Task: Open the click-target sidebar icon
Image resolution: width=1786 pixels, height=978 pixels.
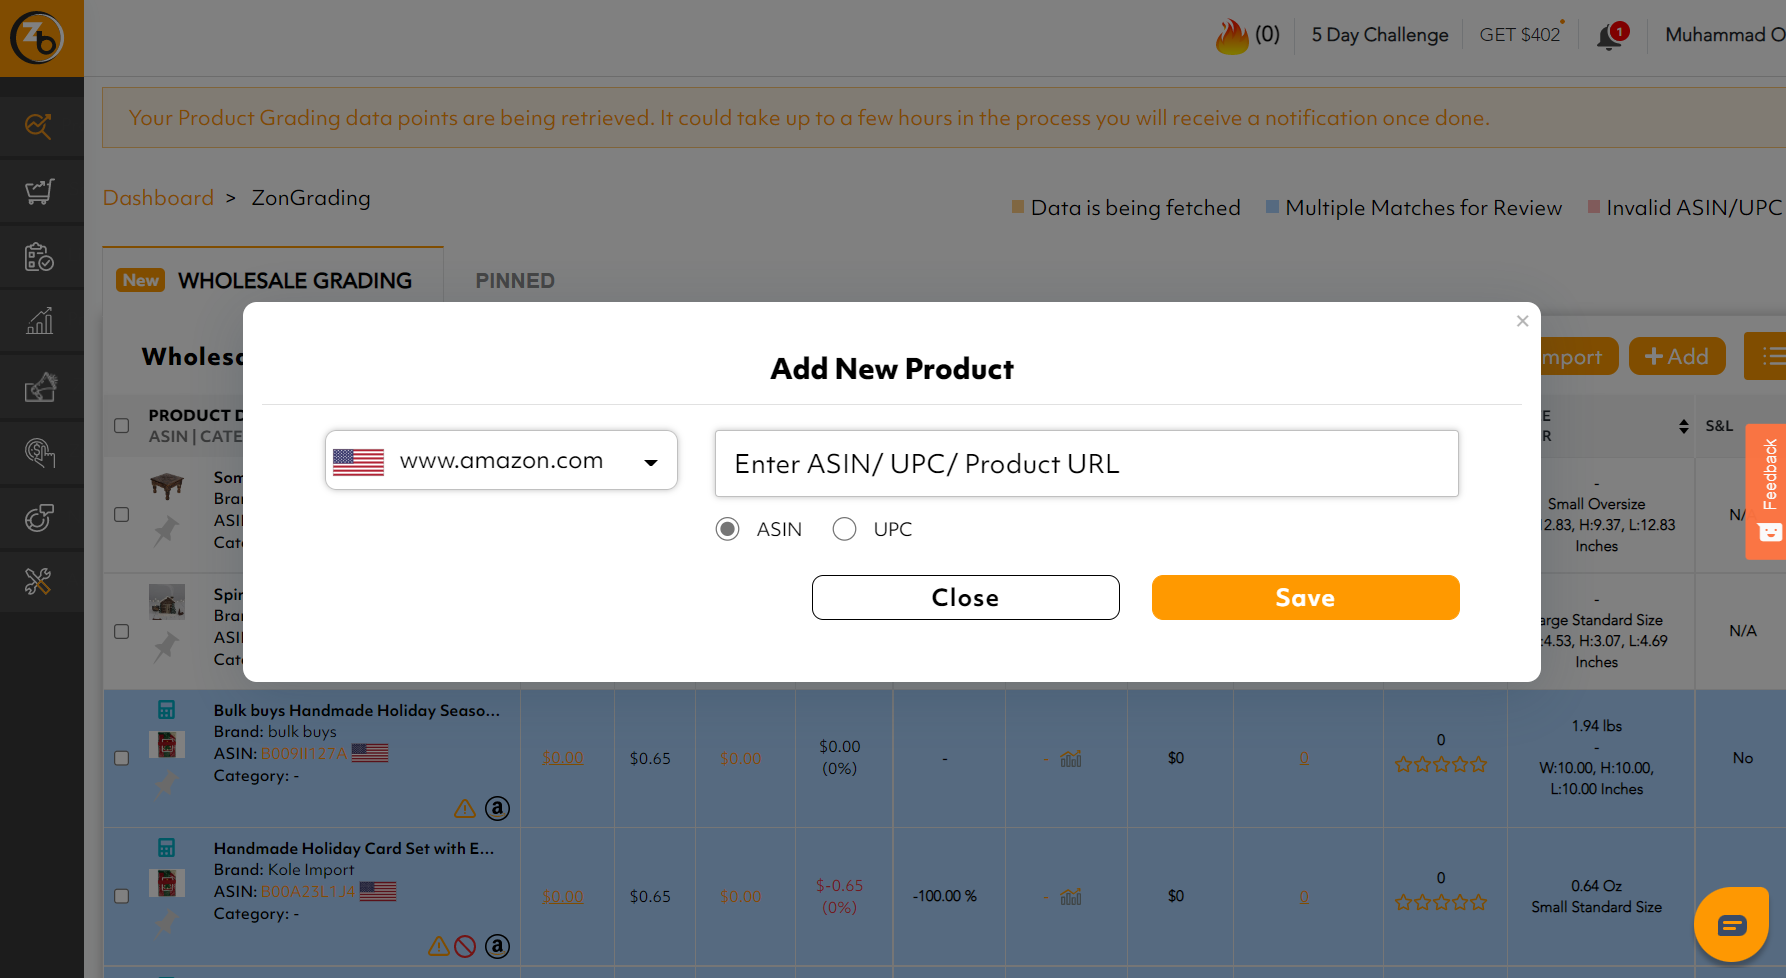Action: pos(40,452)
